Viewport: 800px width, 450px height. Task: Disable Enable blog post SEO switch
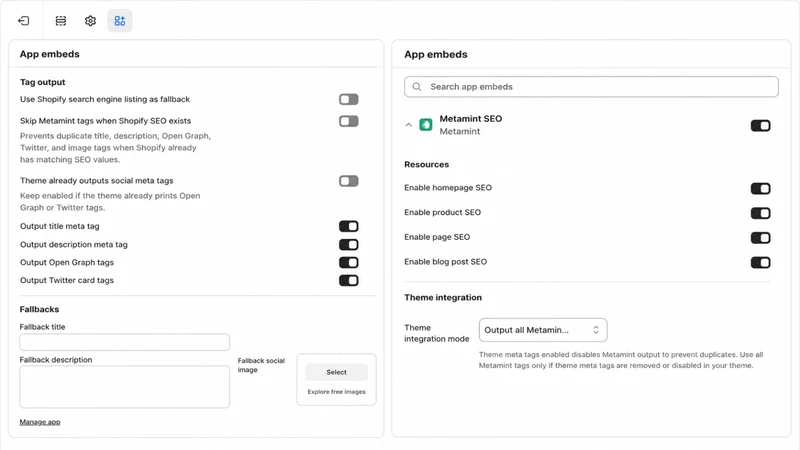[760, 263]
